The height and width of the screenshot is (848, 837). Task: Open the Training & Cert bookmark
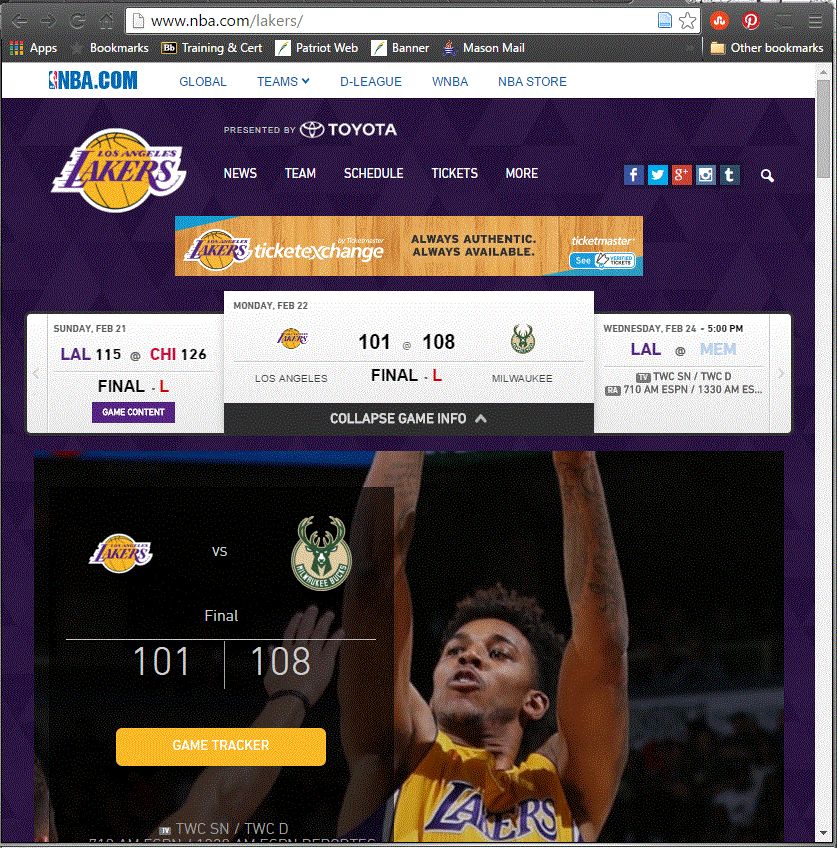(211, 48)
